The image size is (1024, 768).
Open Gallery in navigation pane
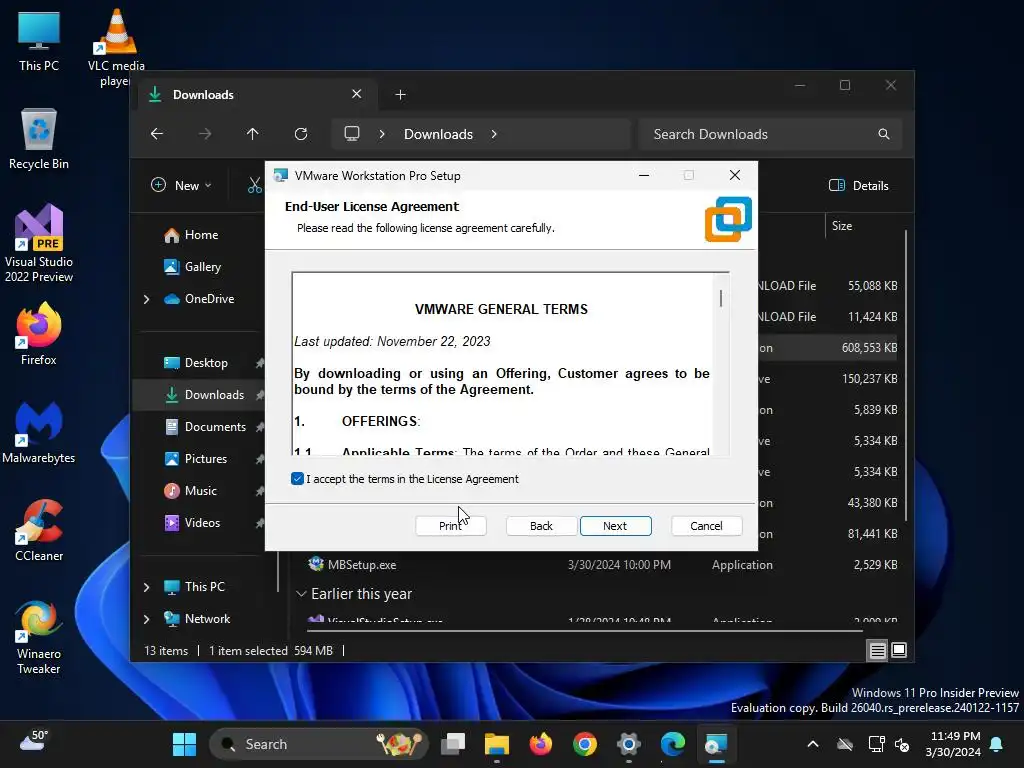(x=202, y=266)
